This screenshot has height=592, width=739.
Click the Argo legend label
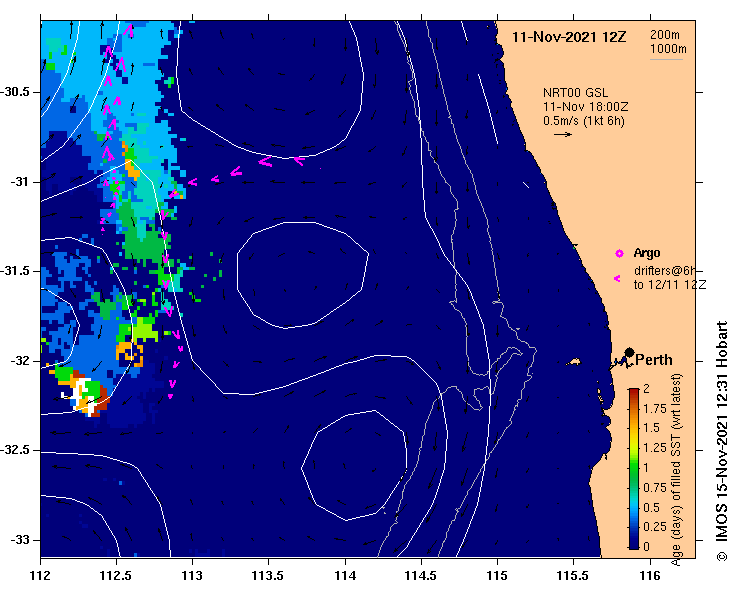pos(647,253)
